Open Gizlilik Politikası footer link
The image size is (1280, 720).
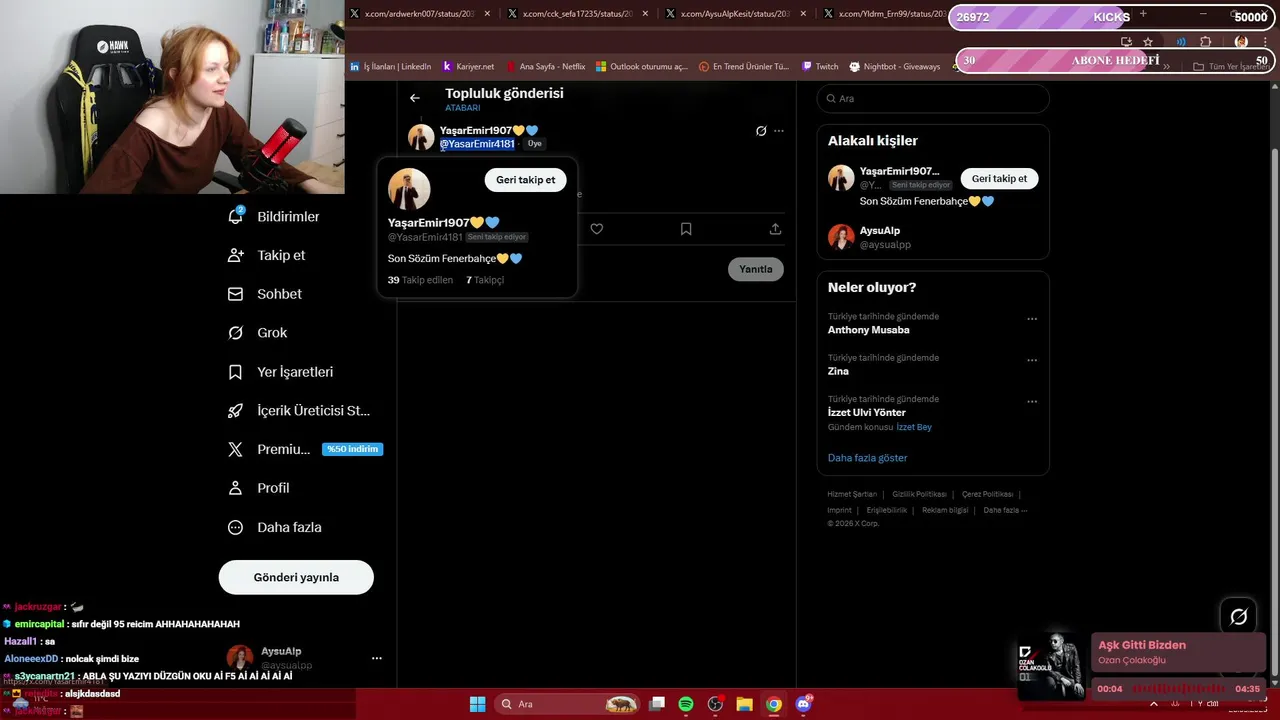[919, 494]
